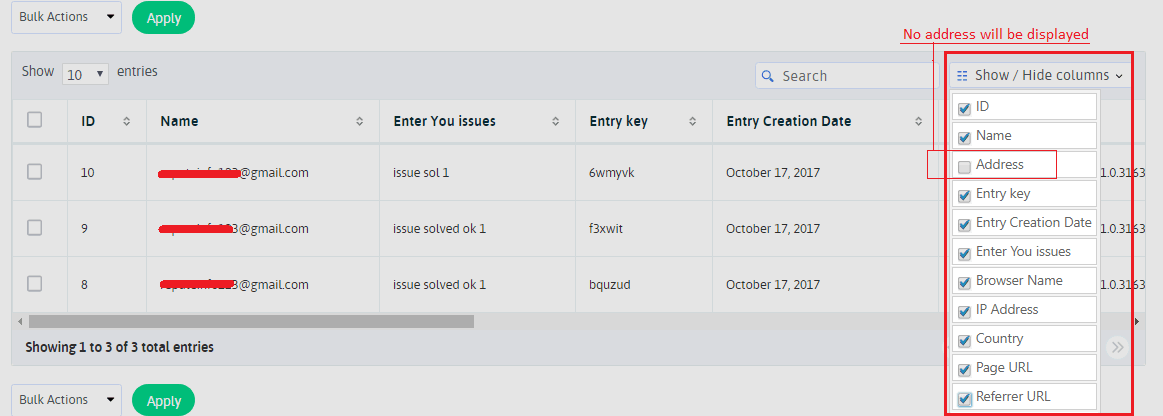Screen dimensions: 1163x416
Task: Toggle the Country column option
Action: tap(964, 340)
